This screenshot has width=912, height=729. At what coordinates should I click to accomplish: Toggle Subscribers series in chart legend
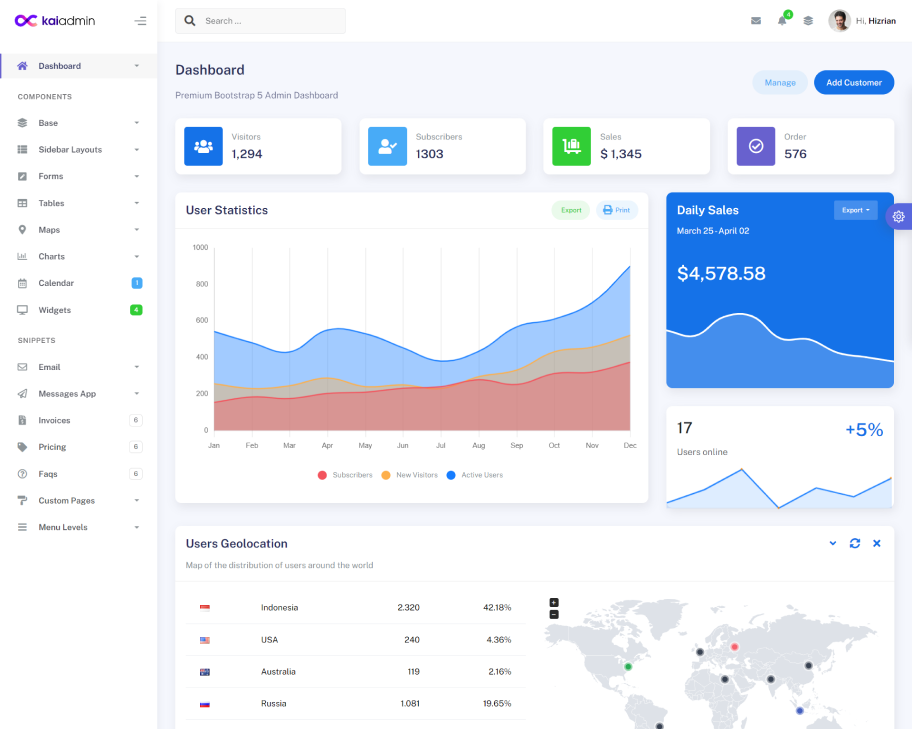point(345,475)
